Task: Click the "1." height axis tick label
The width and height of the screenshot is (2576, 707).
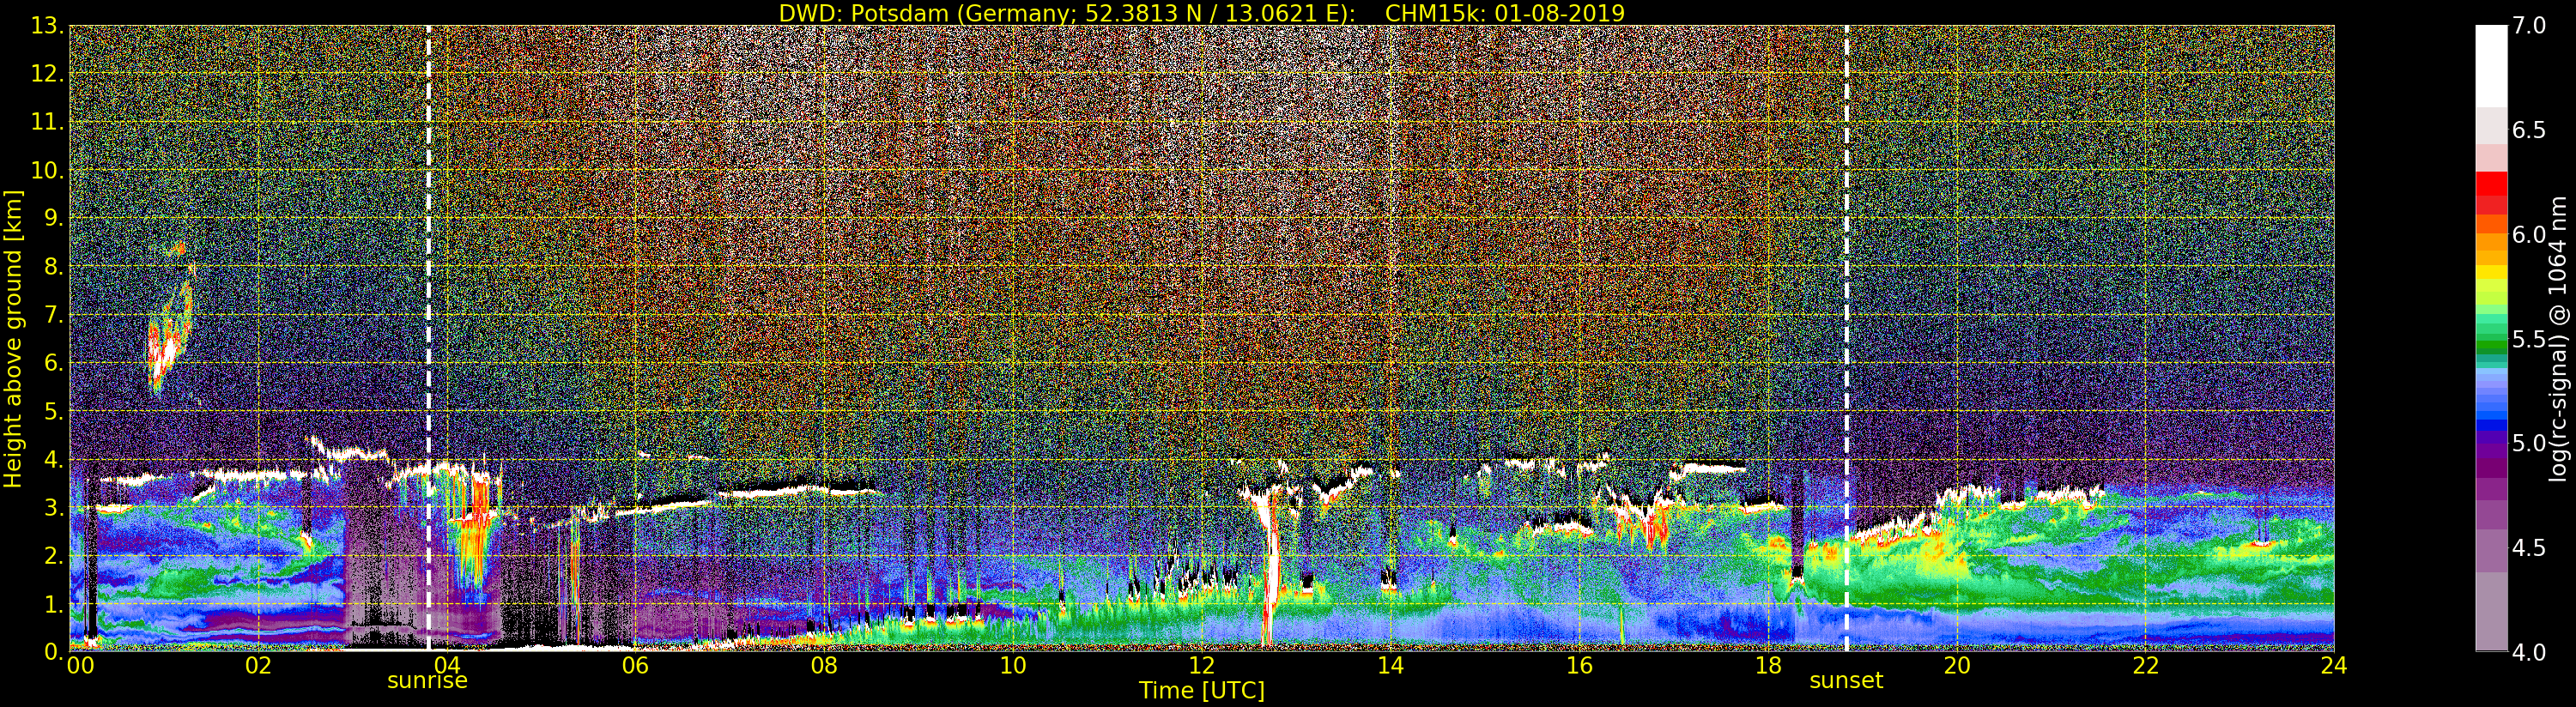Action: pyautogui.click(x=52, y=604)
